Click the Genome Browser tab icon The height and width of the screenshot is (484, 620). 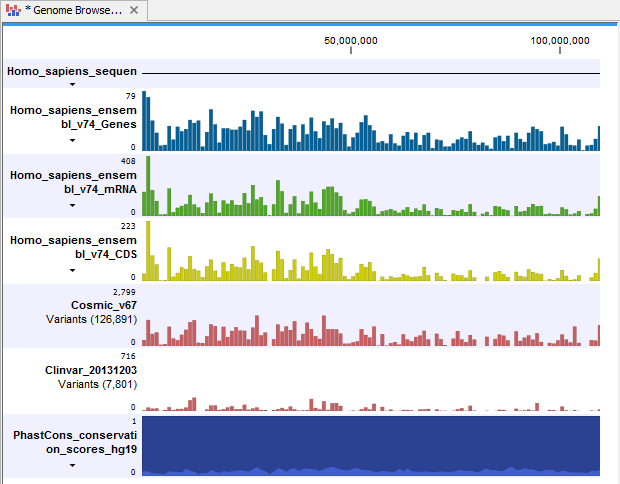[14, 11]
